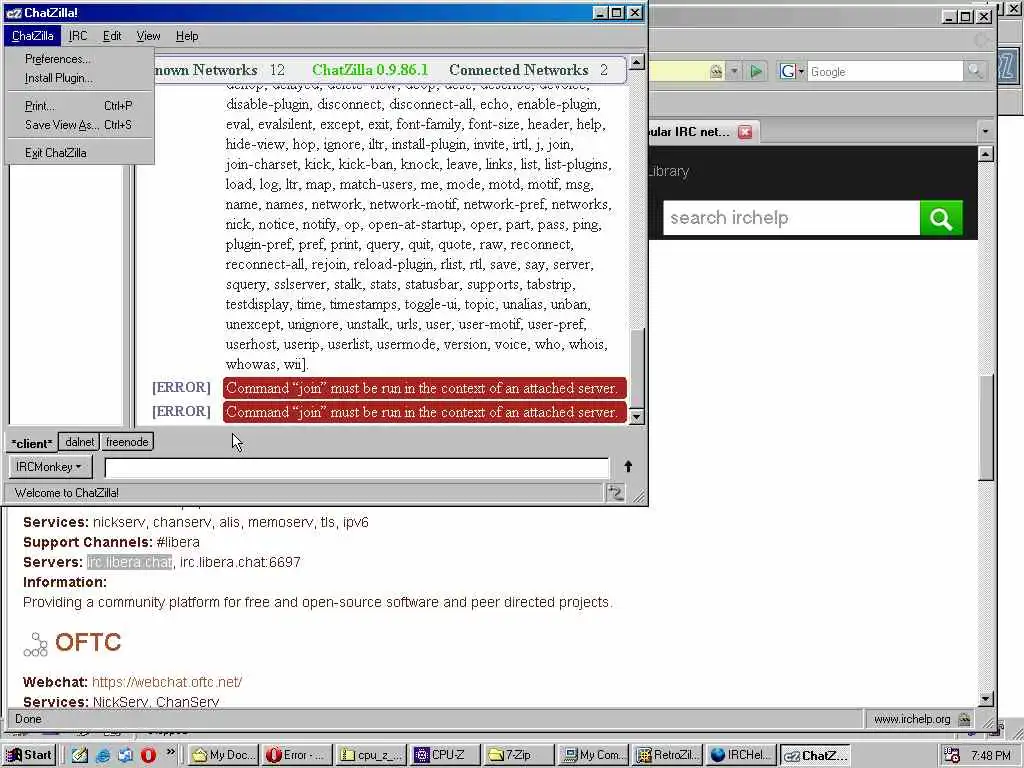The height and width of the screenshot is (768, 1024).
Task: Click the browser search magnifier icon
Action: coord(975,71)
